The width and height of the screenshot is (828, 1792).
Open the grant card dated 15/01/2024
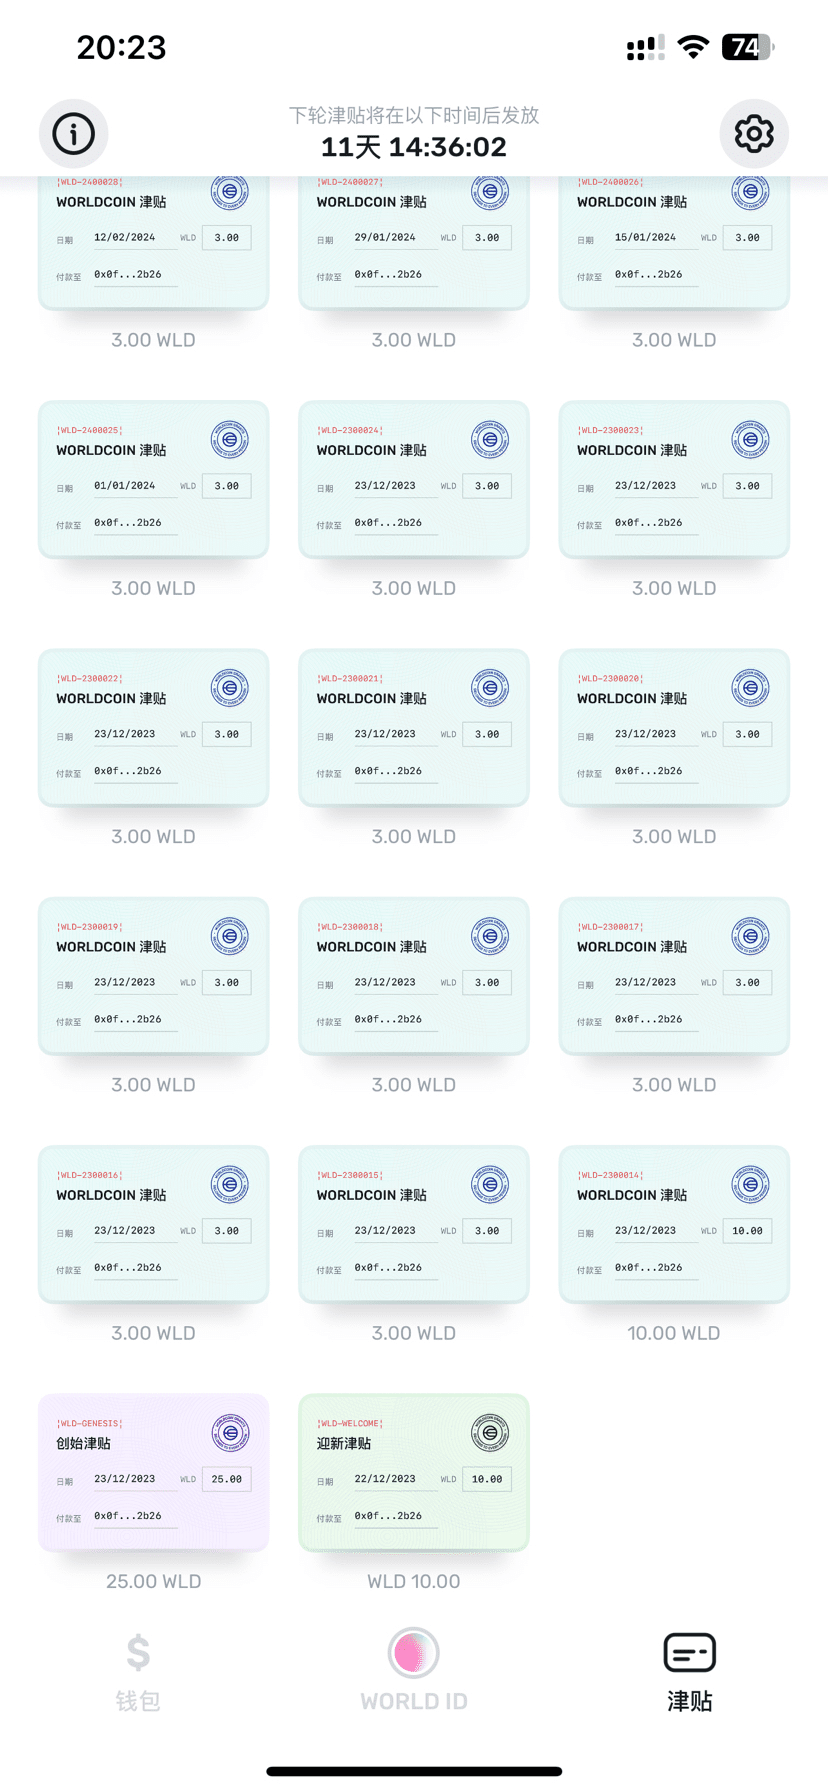[x=674, y=242]
